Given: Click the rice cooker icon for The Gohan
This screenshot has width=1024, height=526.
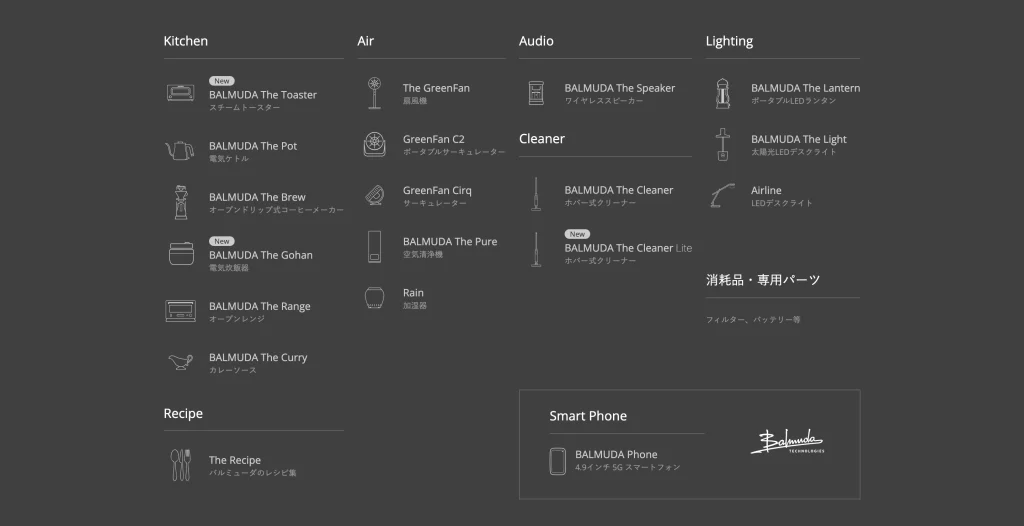Looking at the screenshot, I should tap(181, 254).
